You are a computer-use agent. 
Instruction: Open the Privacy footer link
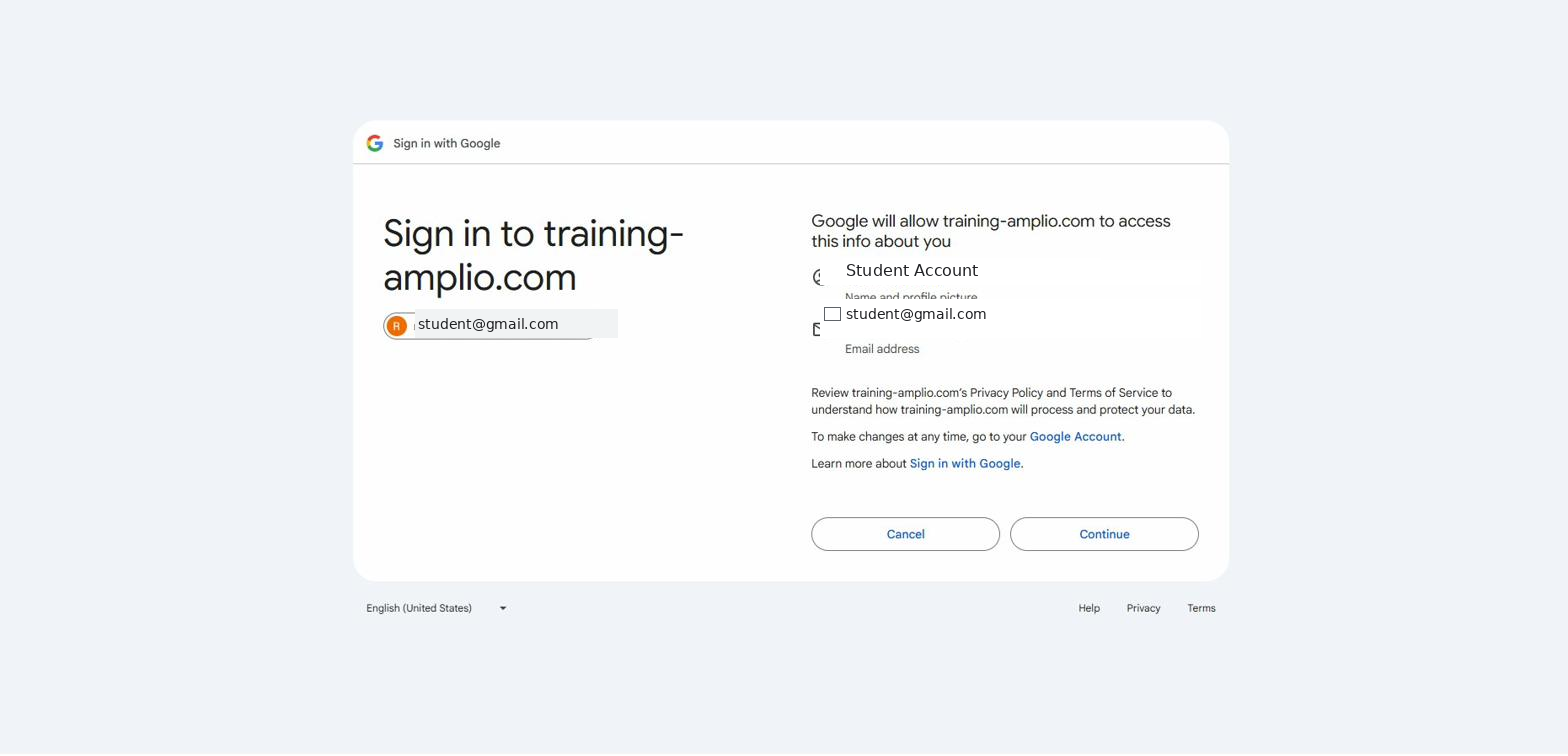click(x=1143, y=608)
